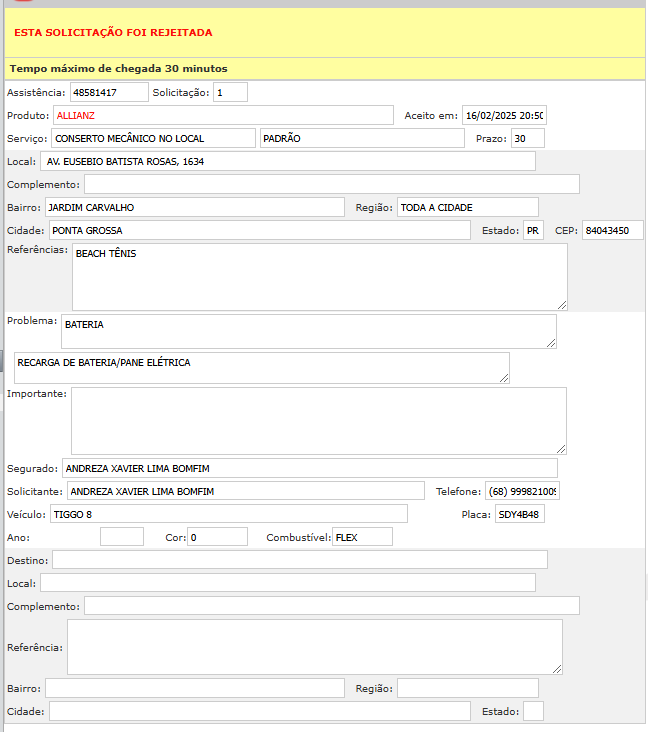Screen dimensions: 648x732
Task: Select the Solicitação number field
Action: (x=230, y=93)
